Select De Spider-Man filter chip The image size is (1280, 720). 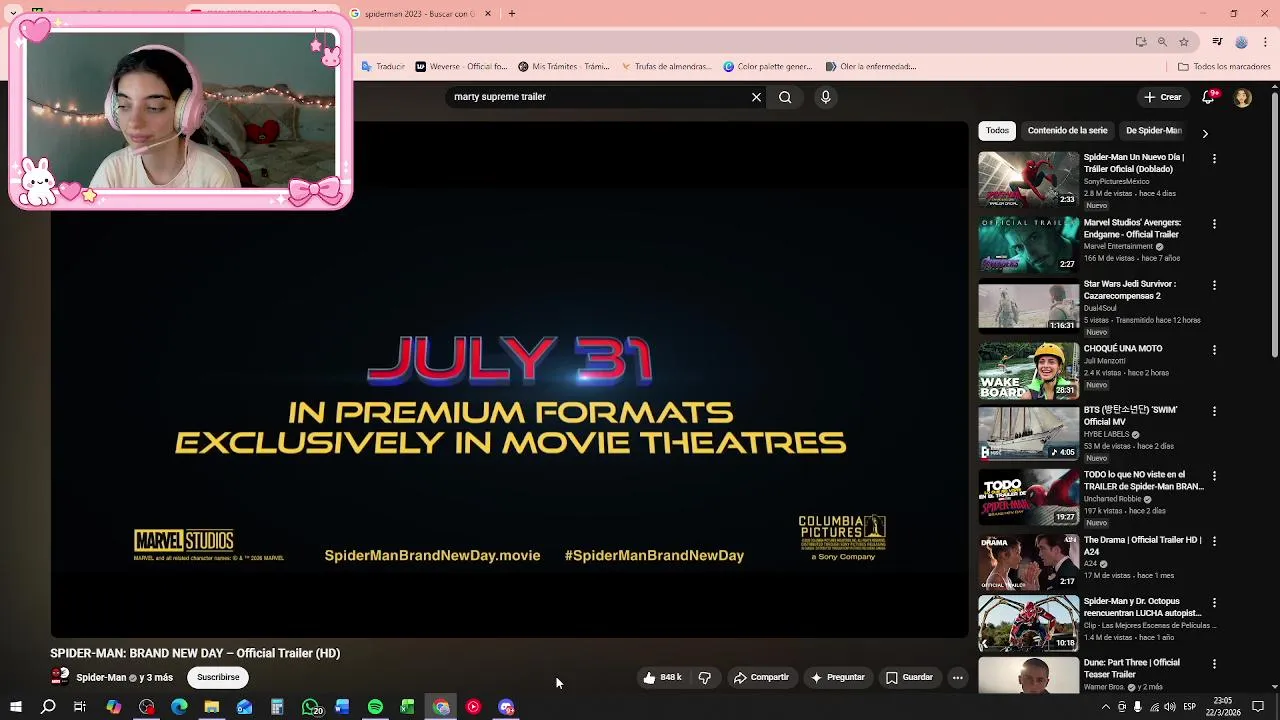tap(1153, 131)
